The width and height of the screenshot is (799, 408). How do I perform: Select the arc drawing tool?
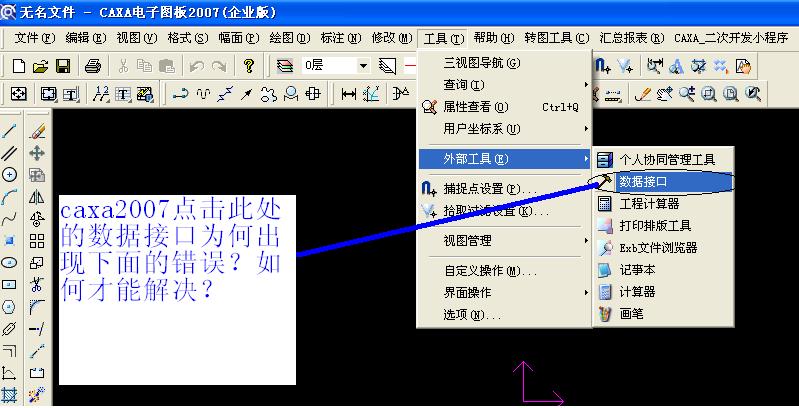click(9, 197)
